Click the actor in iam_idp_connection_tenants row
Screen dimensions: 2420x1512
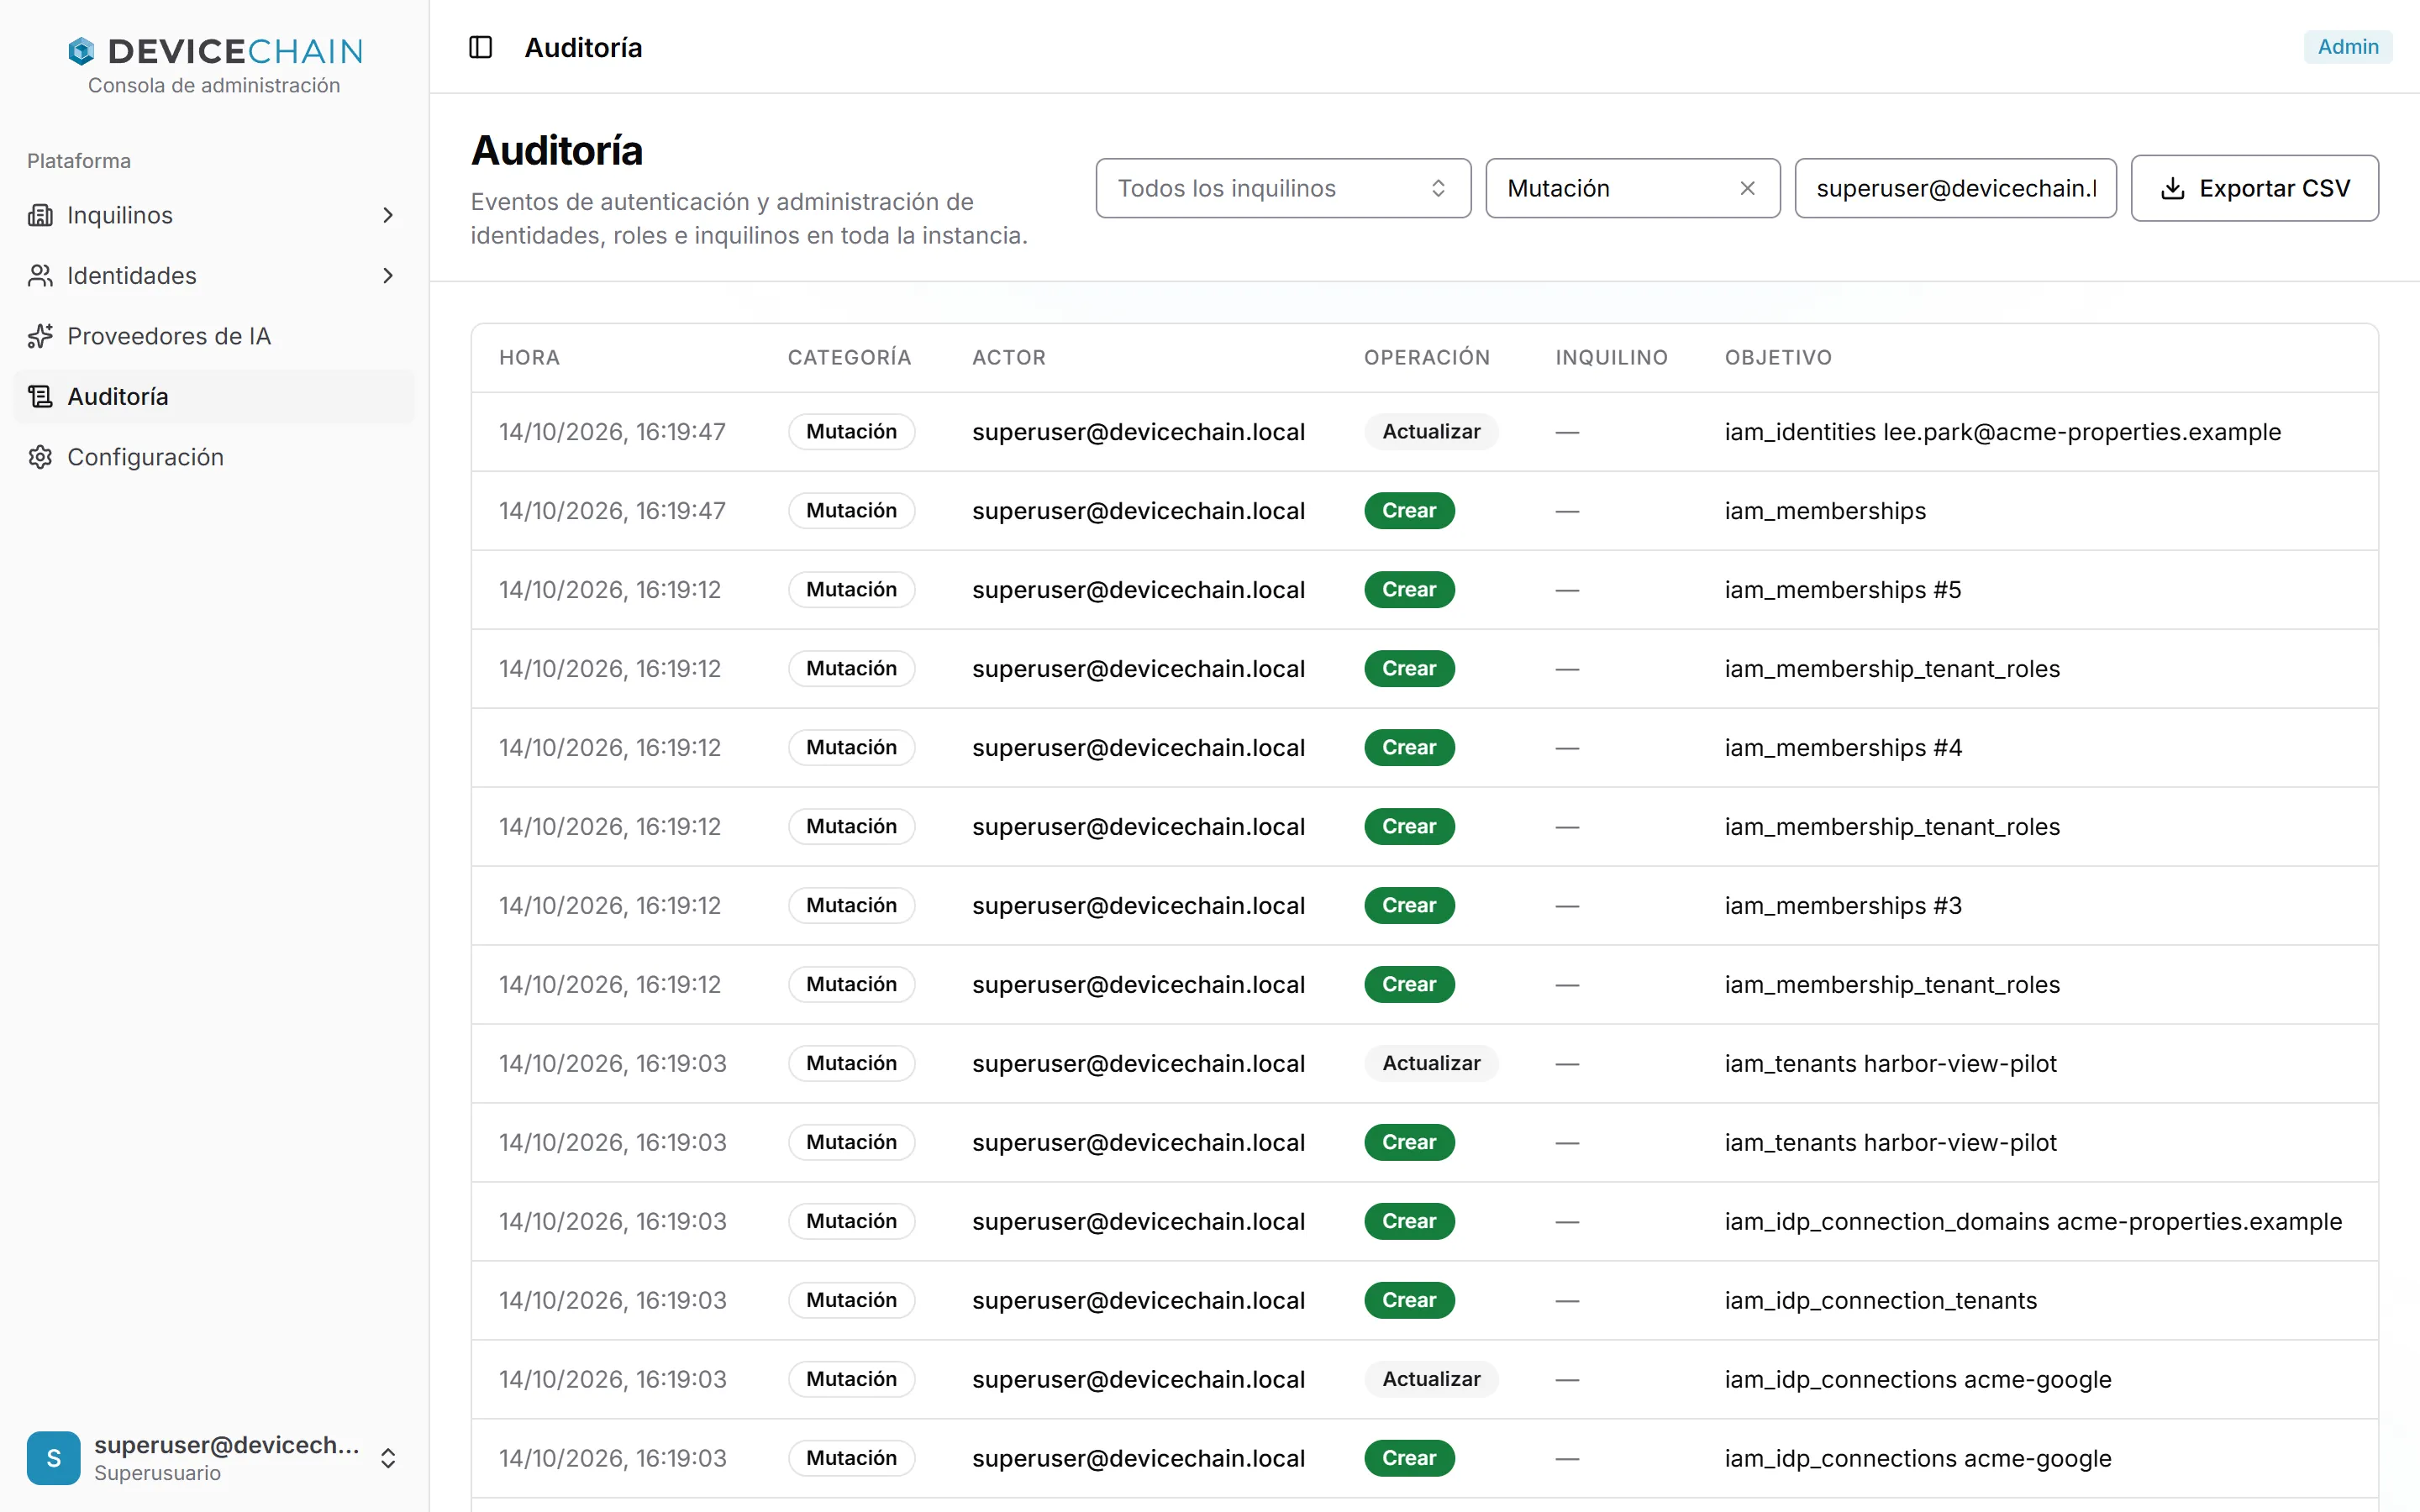pyautogui.click(x=1138, y=1300)
